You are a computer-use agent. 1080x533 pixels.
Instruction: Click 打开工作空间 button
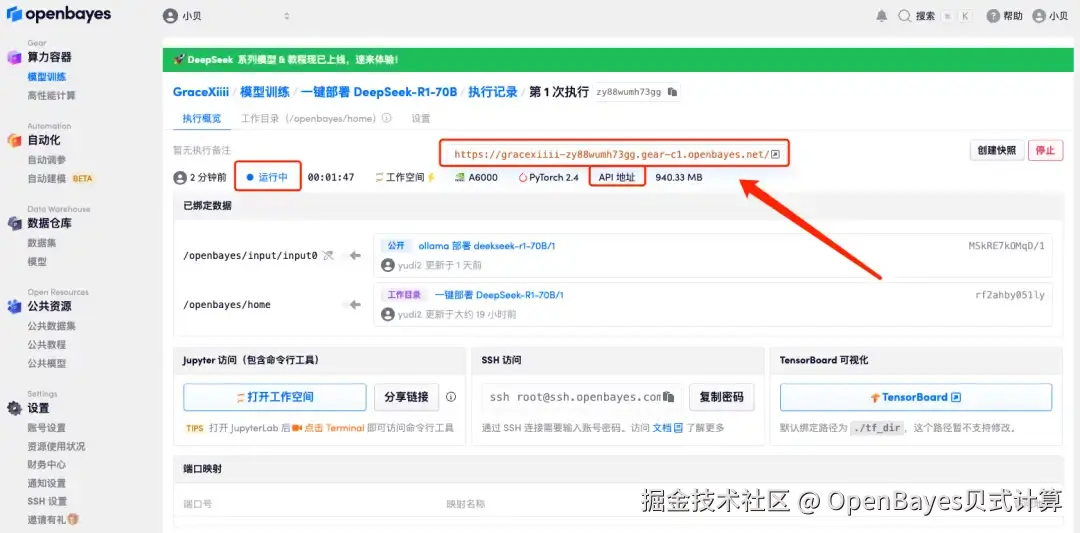click(275, 397)
